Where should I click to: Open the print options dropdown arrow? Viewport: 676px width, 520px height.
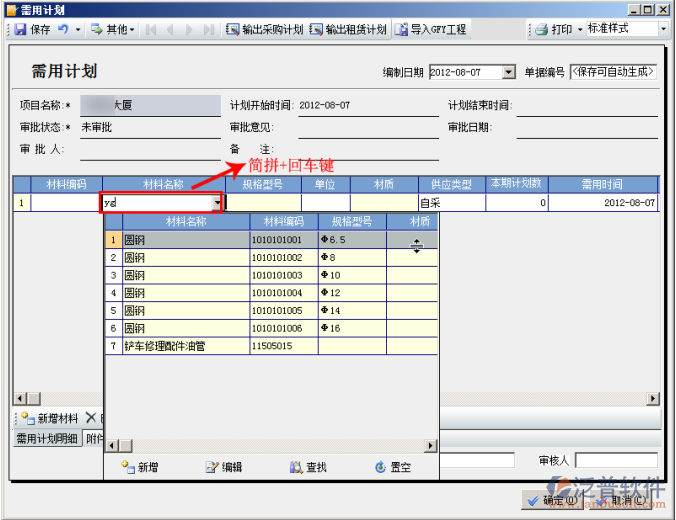pyautogui.click(x=580, y=30)
